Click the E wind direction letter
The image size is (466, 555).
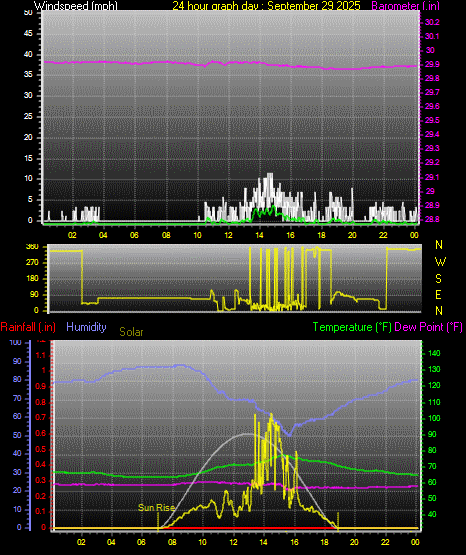(438, 294)
